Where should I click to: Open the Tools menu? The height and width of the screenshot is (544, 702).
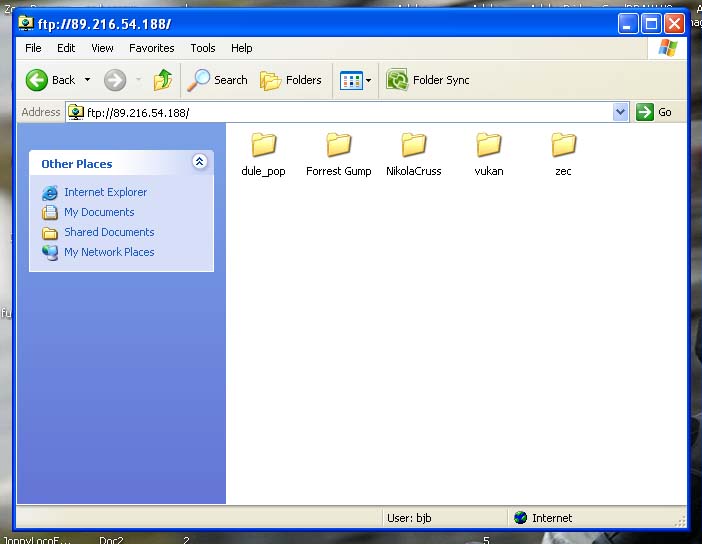click(x=203, y=48)
